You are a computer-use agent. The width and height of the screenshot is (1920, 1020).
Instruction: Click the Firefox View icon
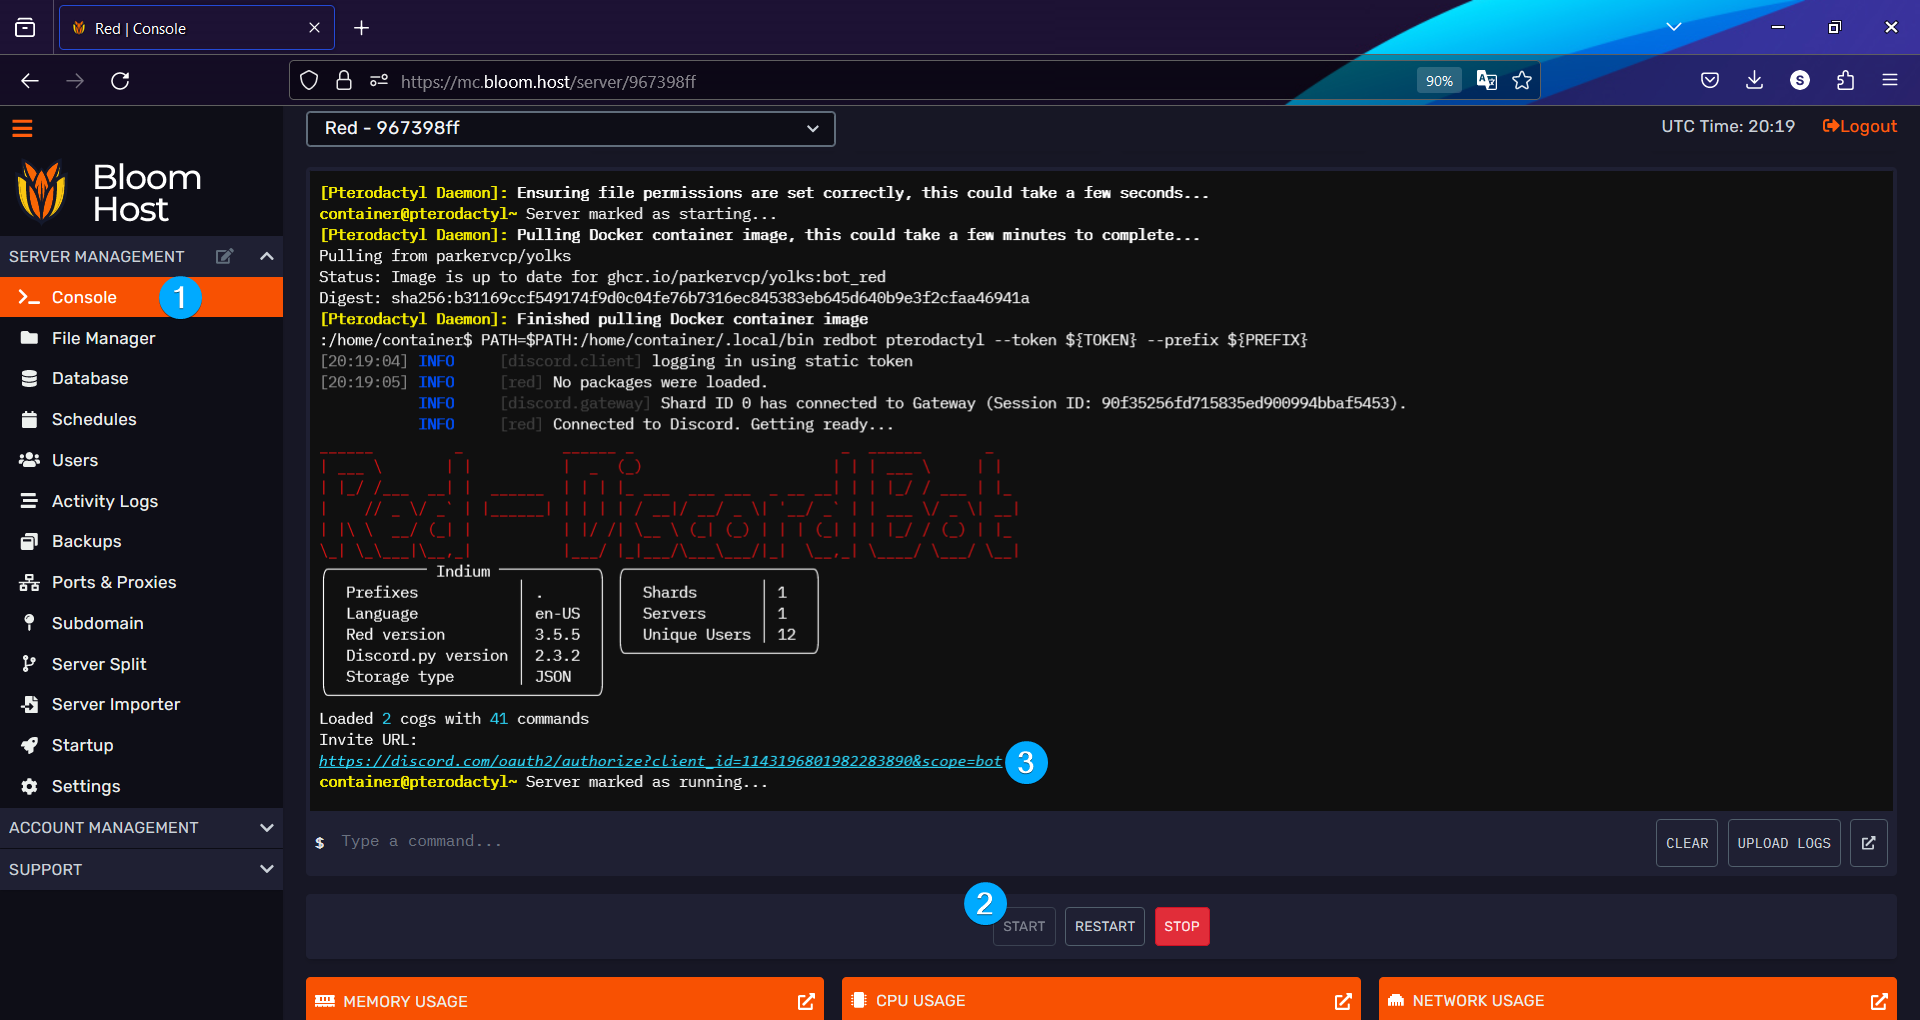tap(26, 28)
